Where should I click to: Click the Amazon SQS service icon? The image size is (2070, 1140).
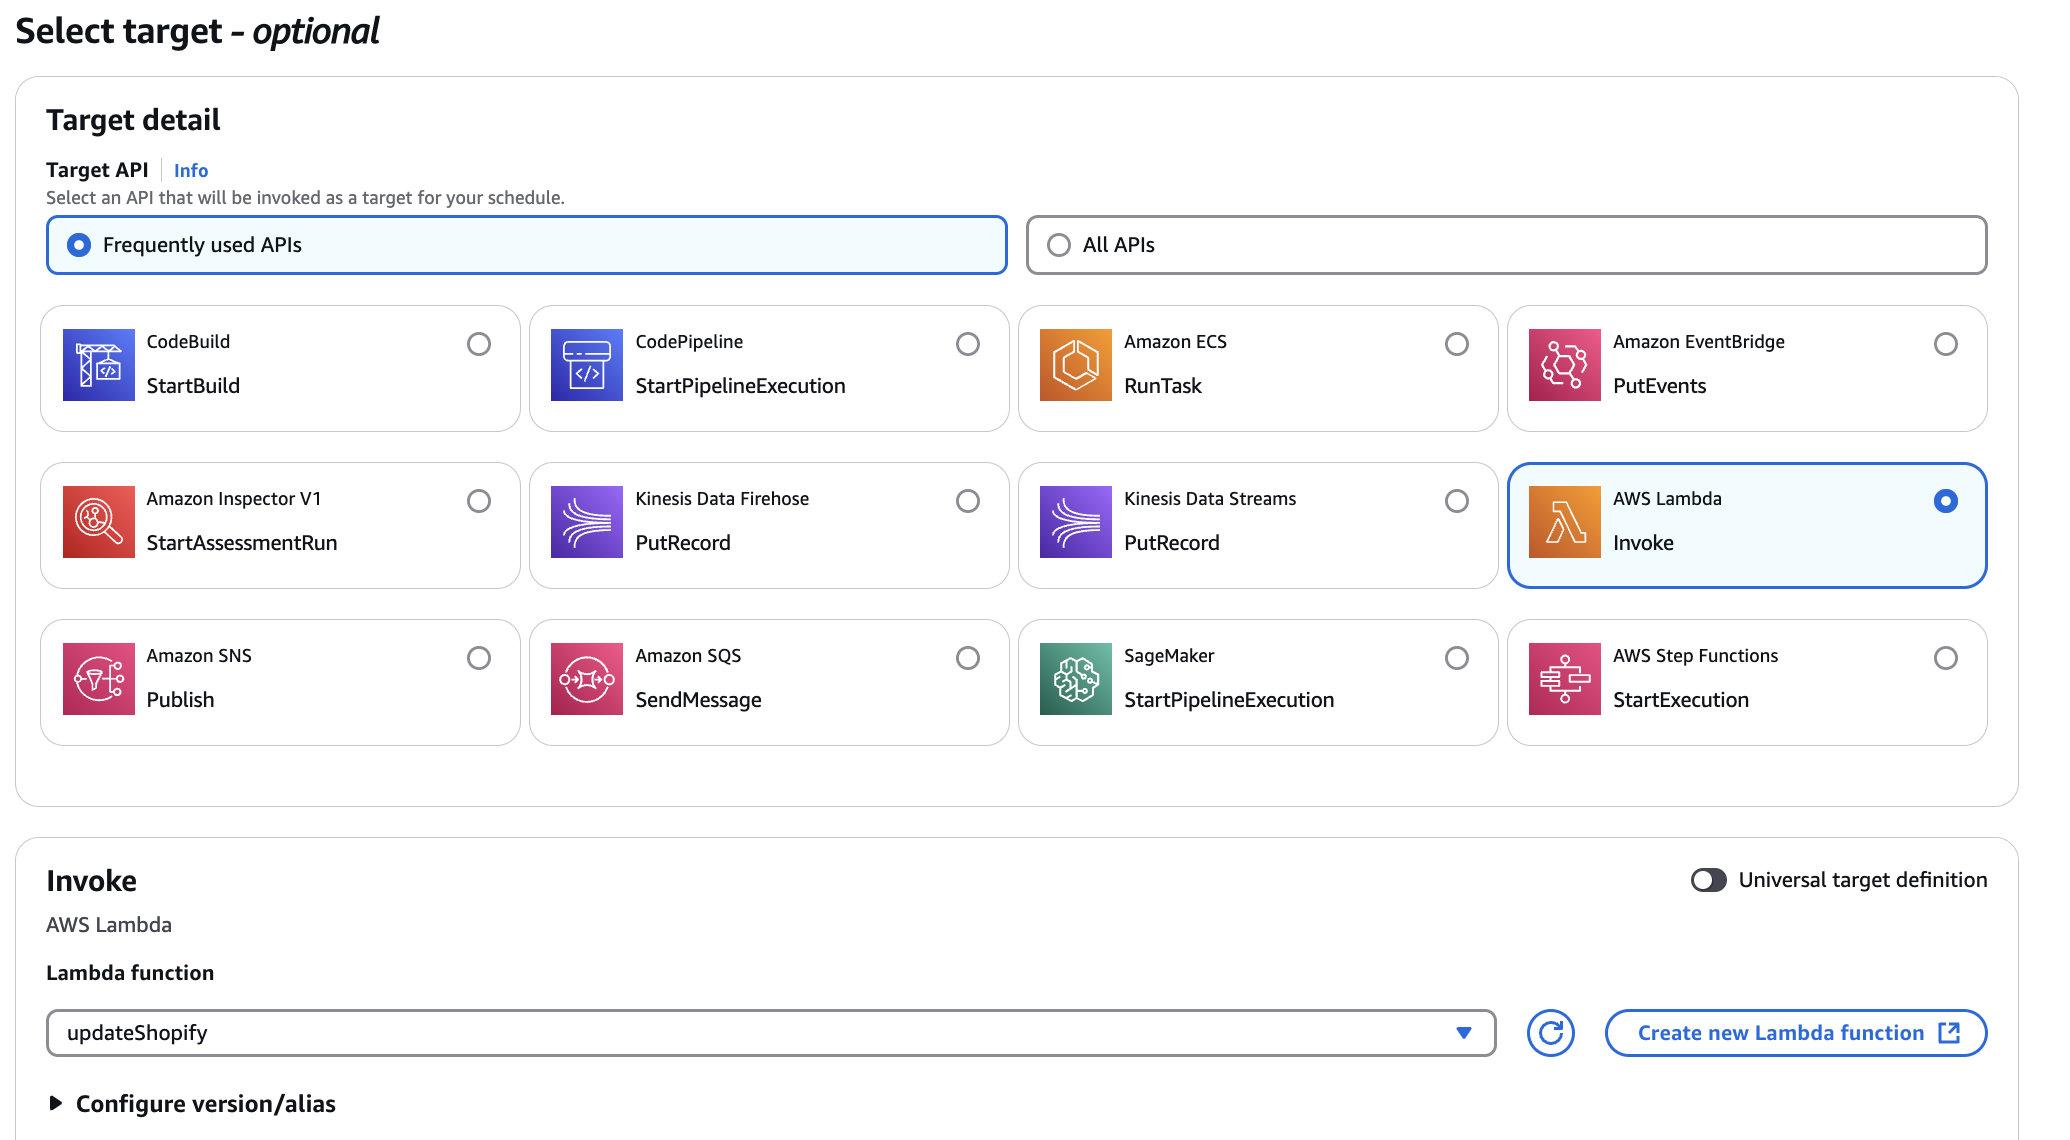[587, 679]
